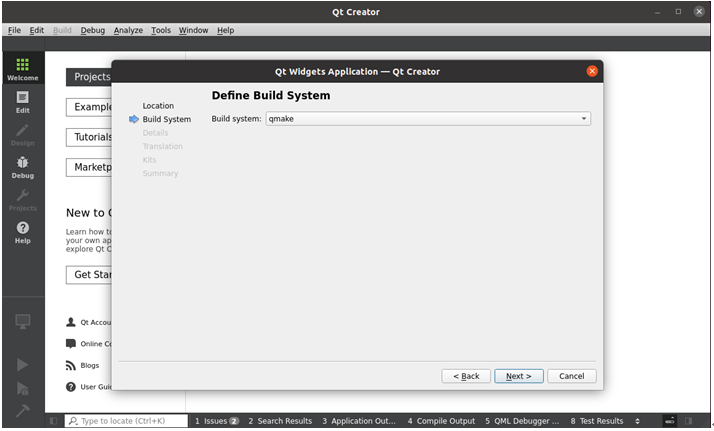Click the Start Debugging run icon
Image resolution: width=714 pixels, height=431 pixels.
click(23, 388)
